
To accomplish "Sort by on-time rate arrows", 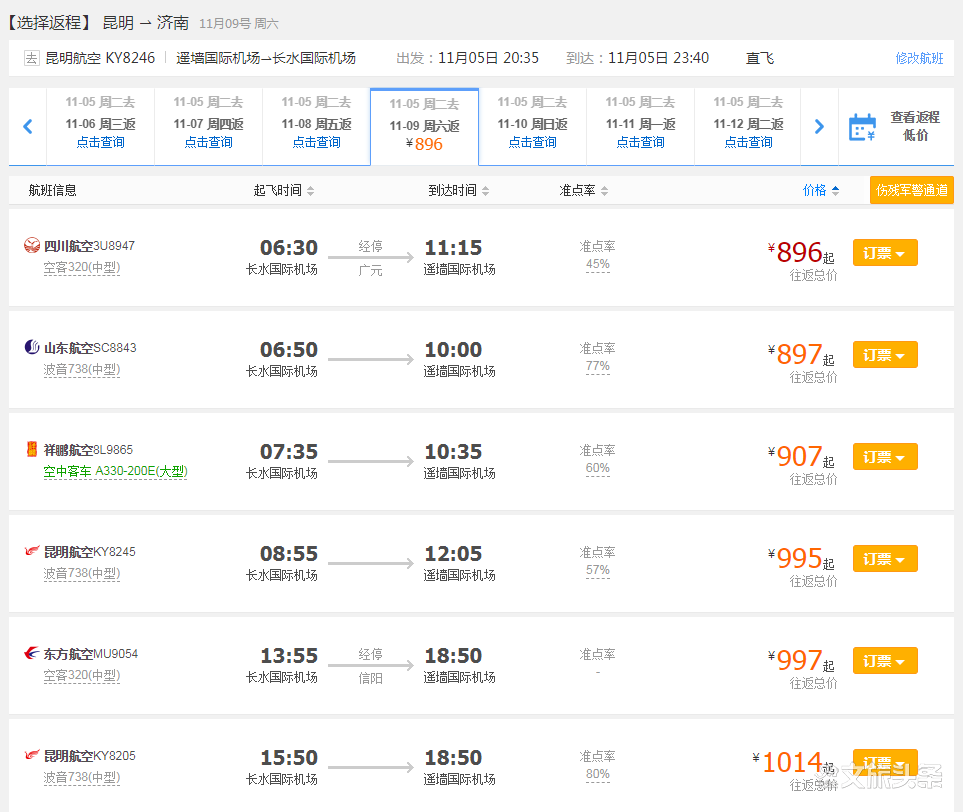I will tap(605, 191).
